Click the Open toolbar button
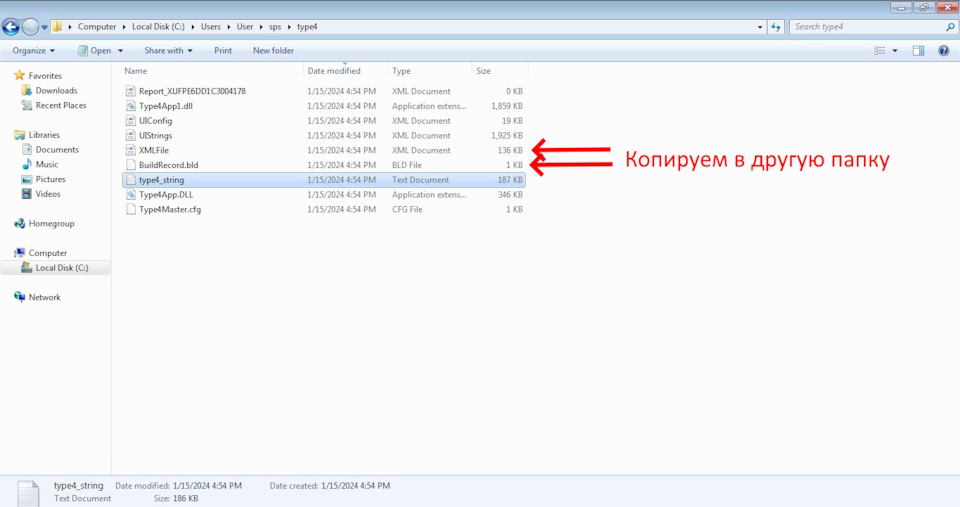Screen dimensions: 960x507 point(94,50)
